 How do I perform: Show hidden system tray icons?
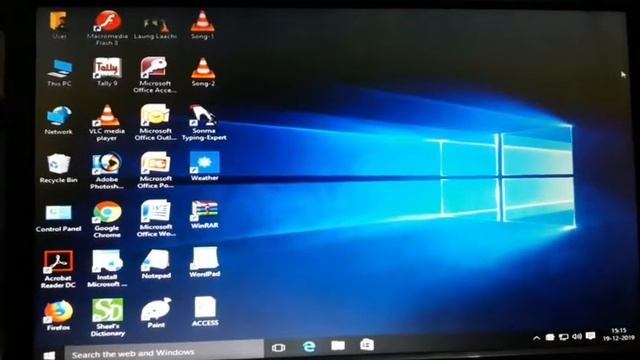click(x=537, y=338)
